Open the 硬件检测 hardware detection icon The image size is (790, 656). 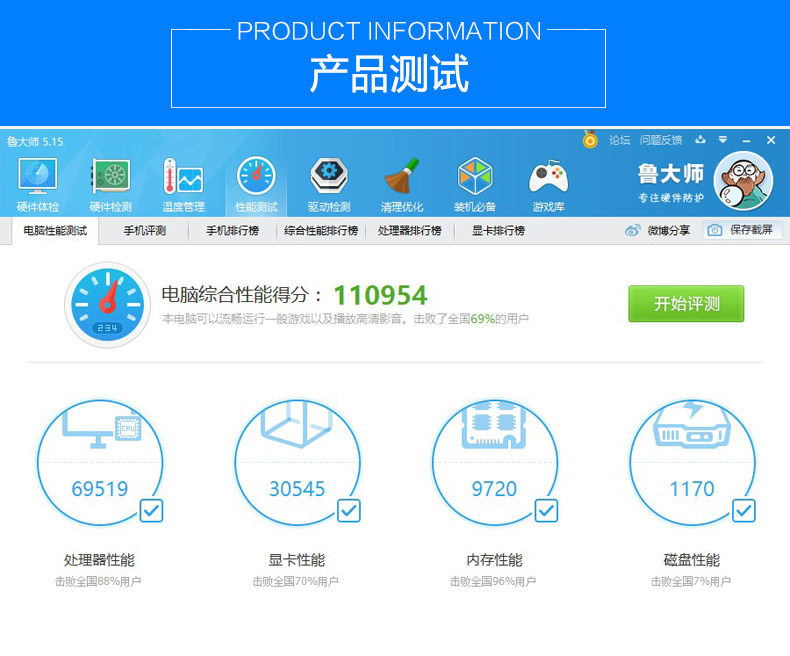(x=110, y=176)
